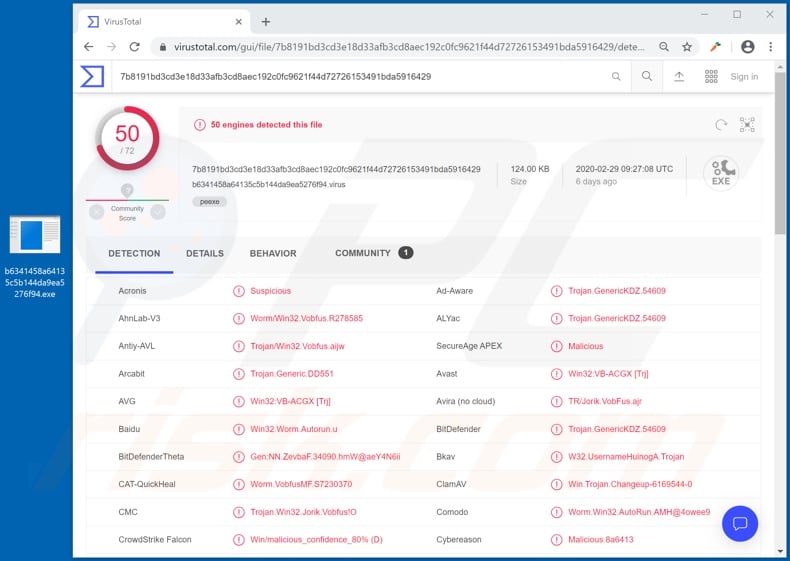Image resolution: width=790 pixels, height=561 pixels.
Task: Click the upload file icon
Action: point(679,76)
